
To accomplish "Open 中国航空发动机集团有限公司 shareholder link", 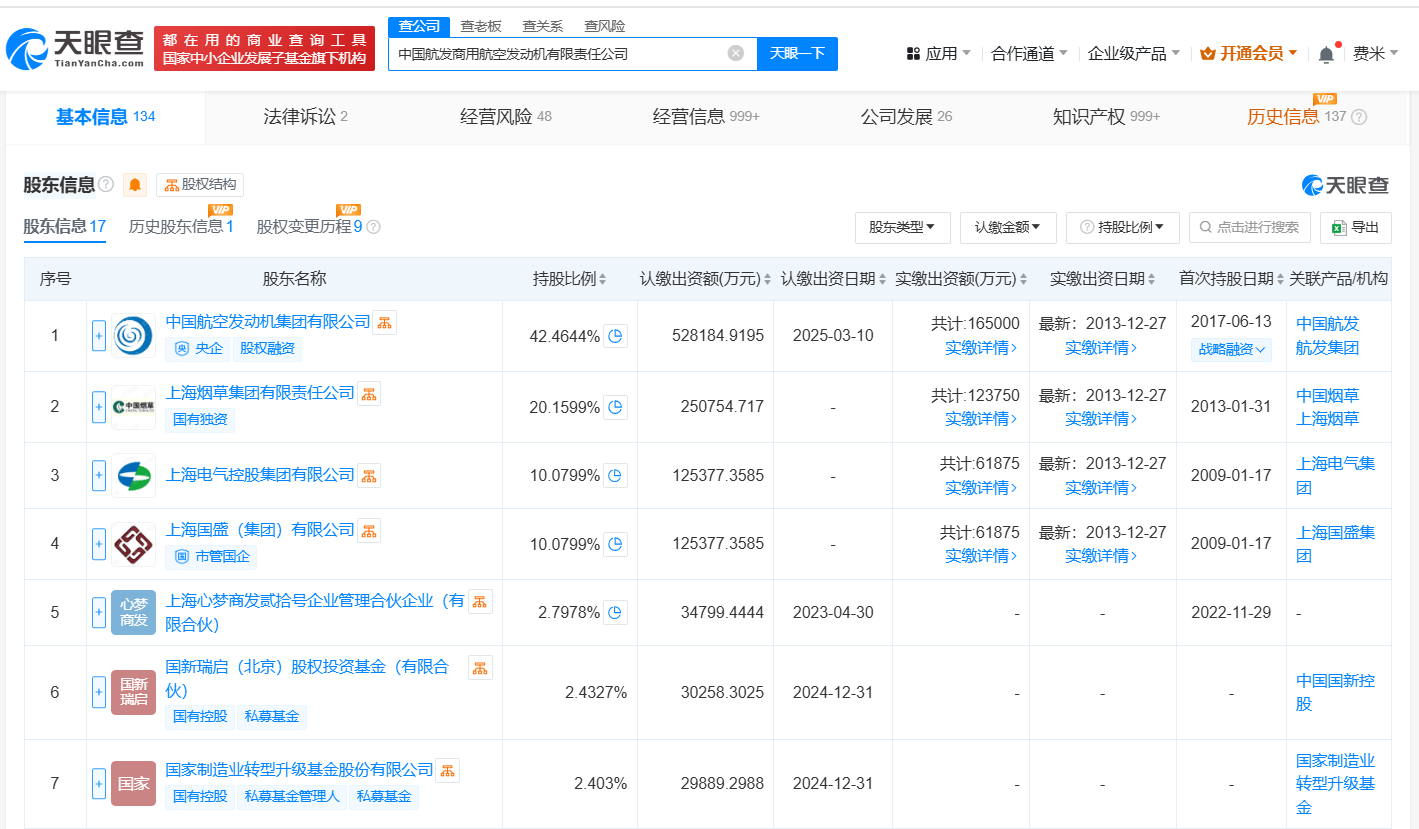I will click(267, 322).
